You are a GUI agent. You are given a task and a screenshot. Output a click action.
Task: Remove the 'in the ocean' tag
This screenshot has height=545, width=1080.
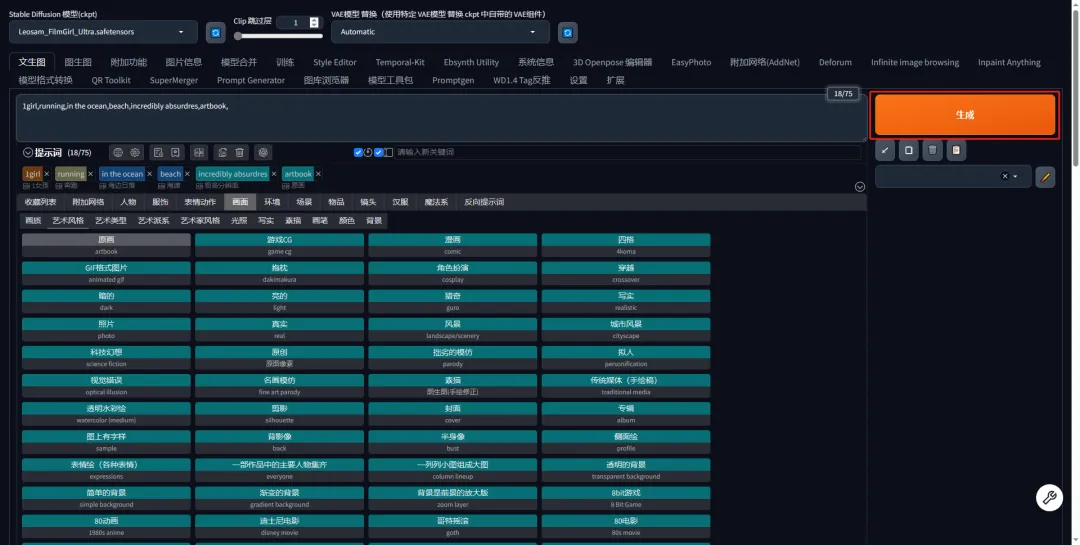click(x=149, y=174)
